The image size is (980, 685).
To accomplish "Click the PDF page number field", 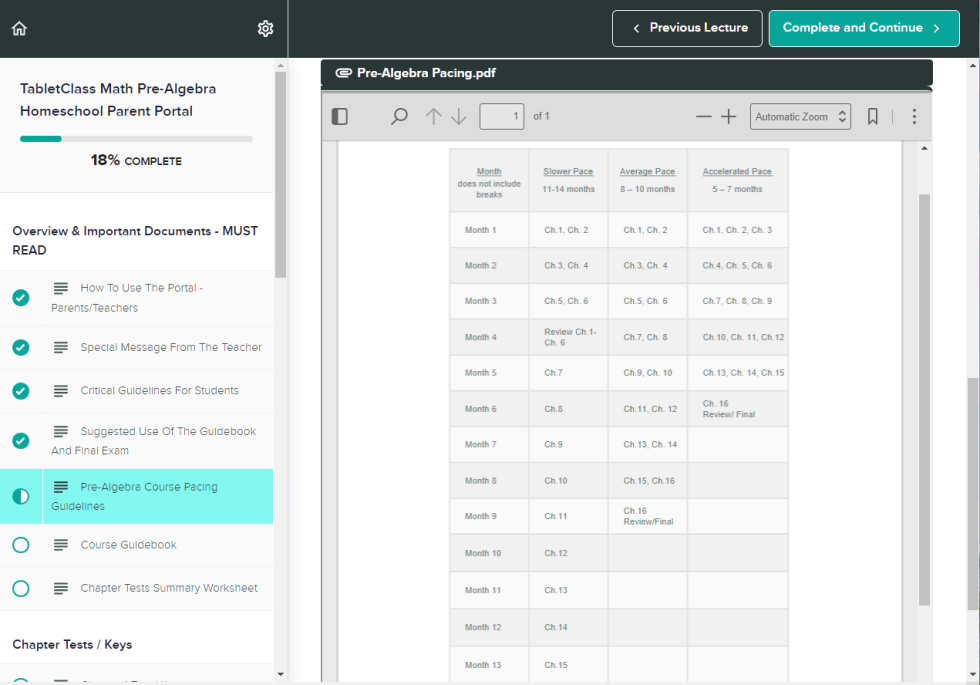I will pyautogui.click(x=502, y=117).
